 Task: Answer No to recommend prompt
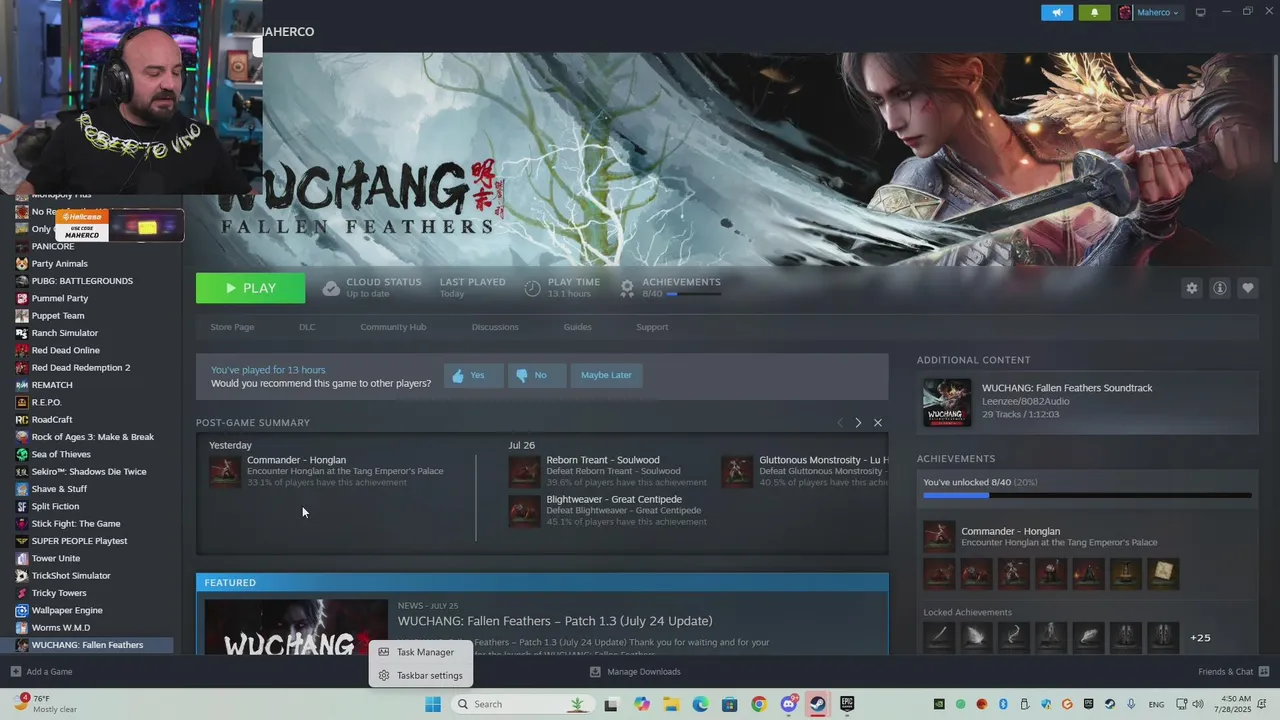coord(536,376)
